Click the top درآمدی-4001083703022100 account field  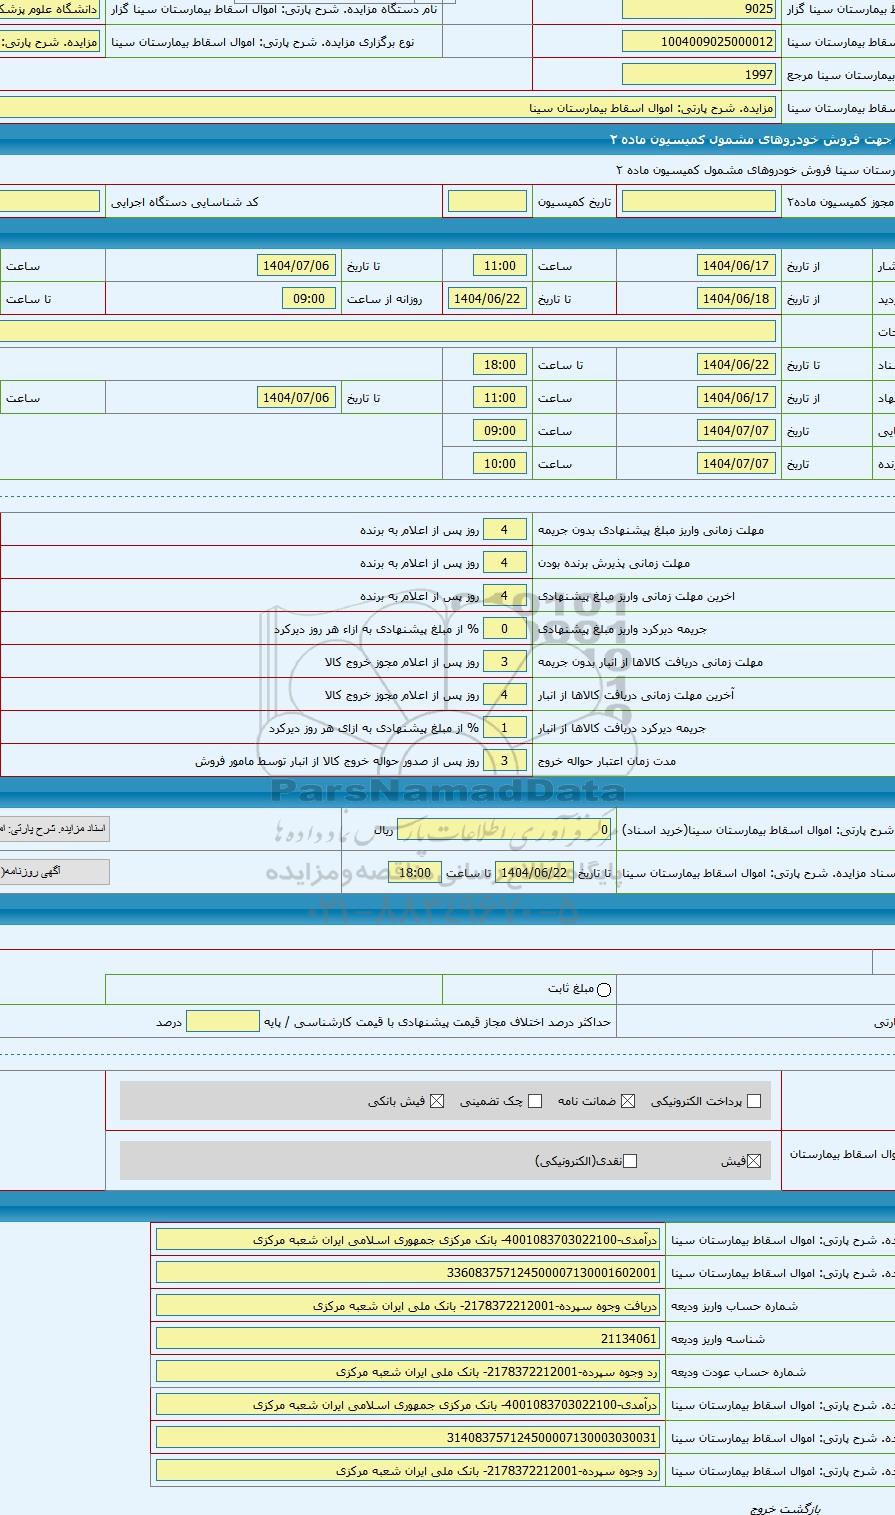(408, 1240)
